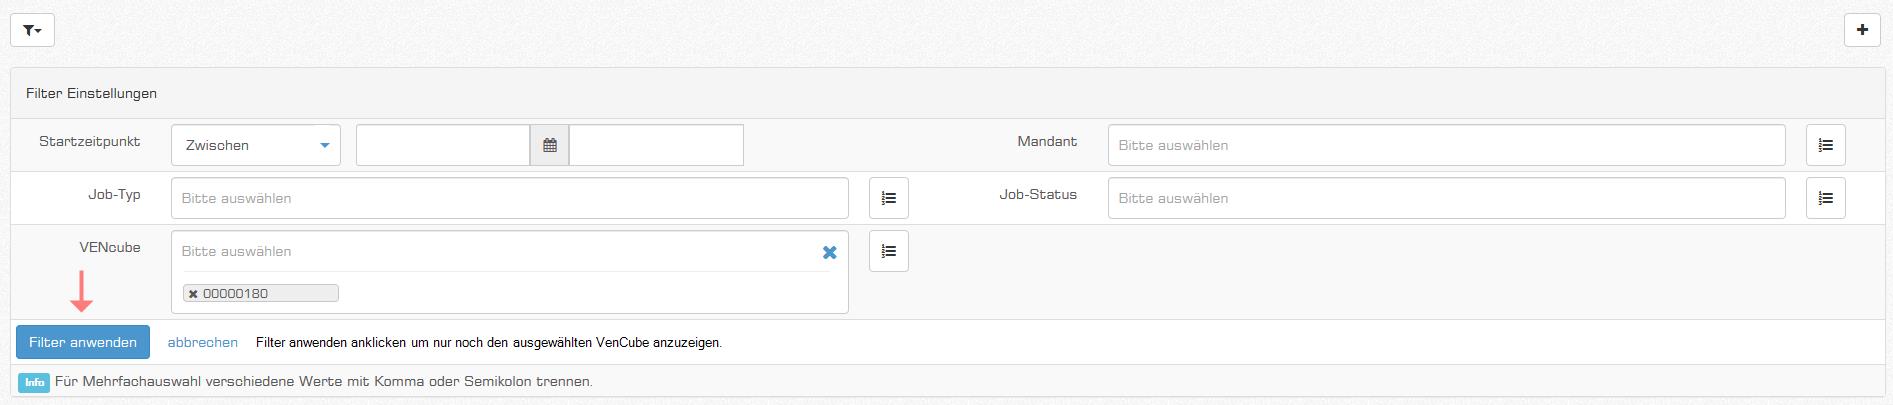Click the Filter Einstellungen panel header
Image resolution: width=1893 pixels, height=405 pixels.
click(92, 93)
